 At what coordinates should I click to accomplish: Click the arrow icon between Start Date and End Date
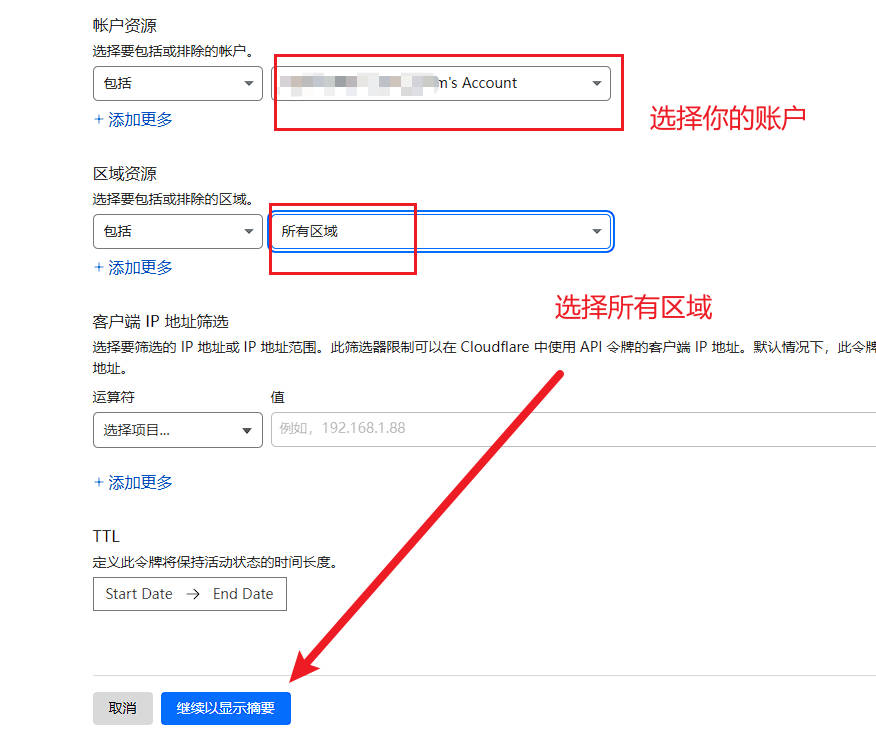[x=193, y=594]
